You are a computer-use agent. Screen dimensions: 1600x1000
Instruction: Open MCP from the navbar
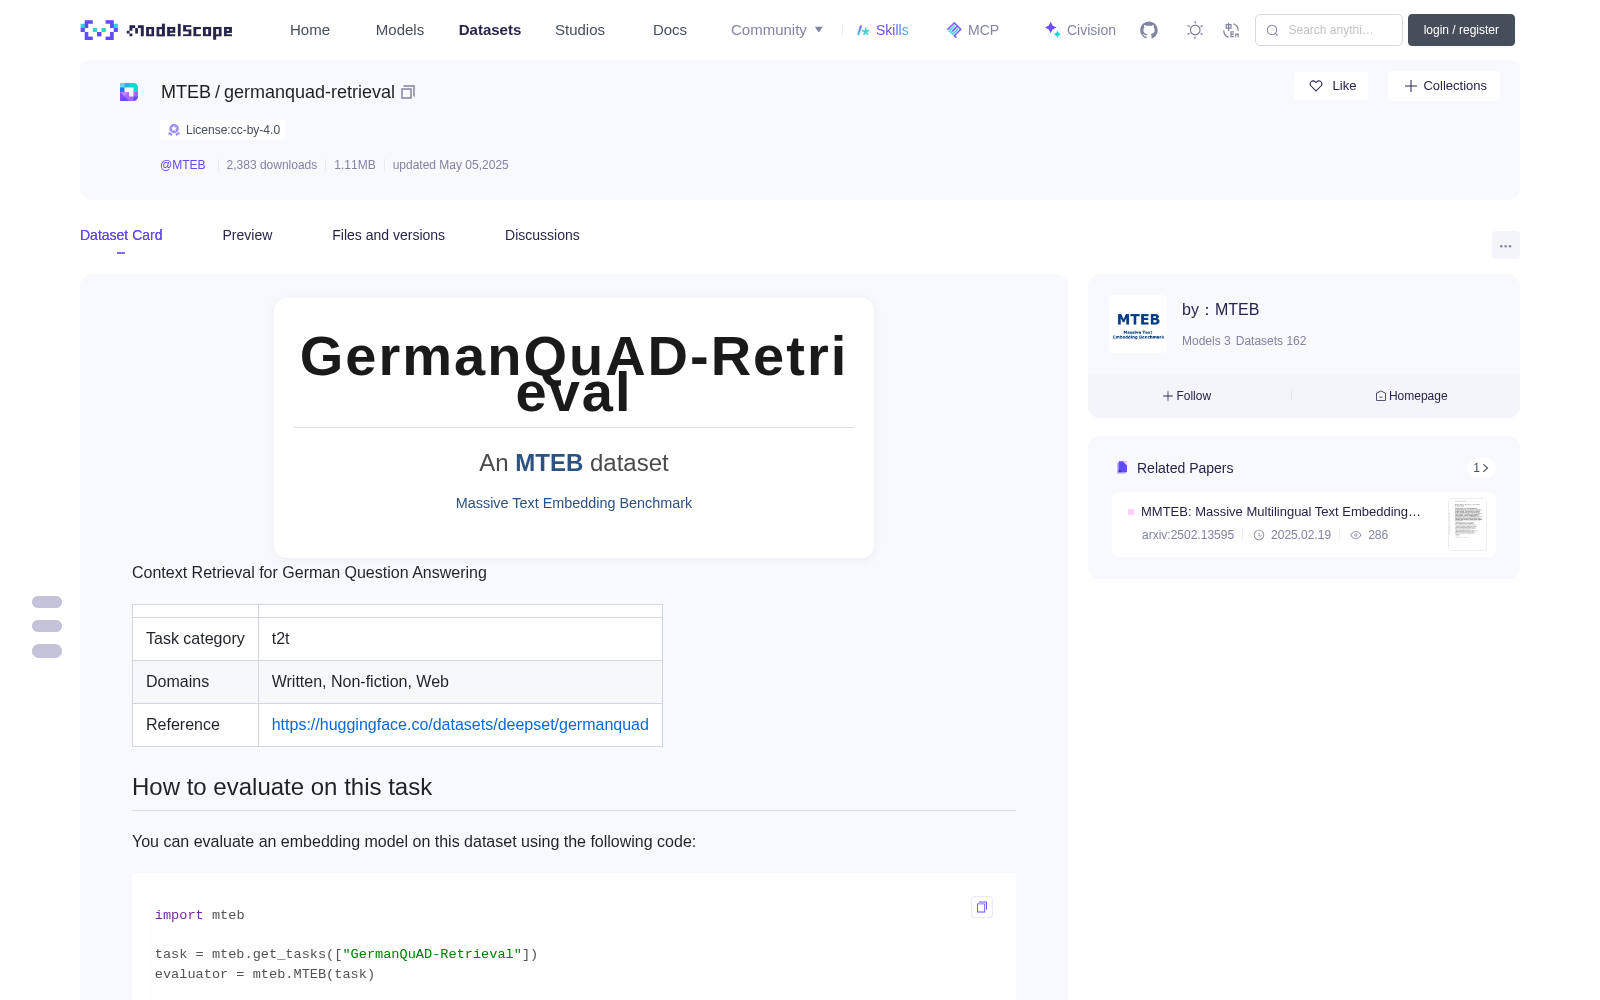coord(973,30)
